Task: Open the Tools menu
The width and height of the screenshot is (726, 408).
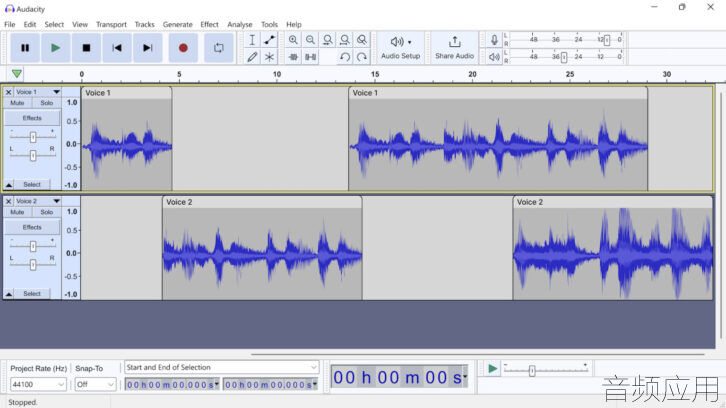Action: [269, 25]
